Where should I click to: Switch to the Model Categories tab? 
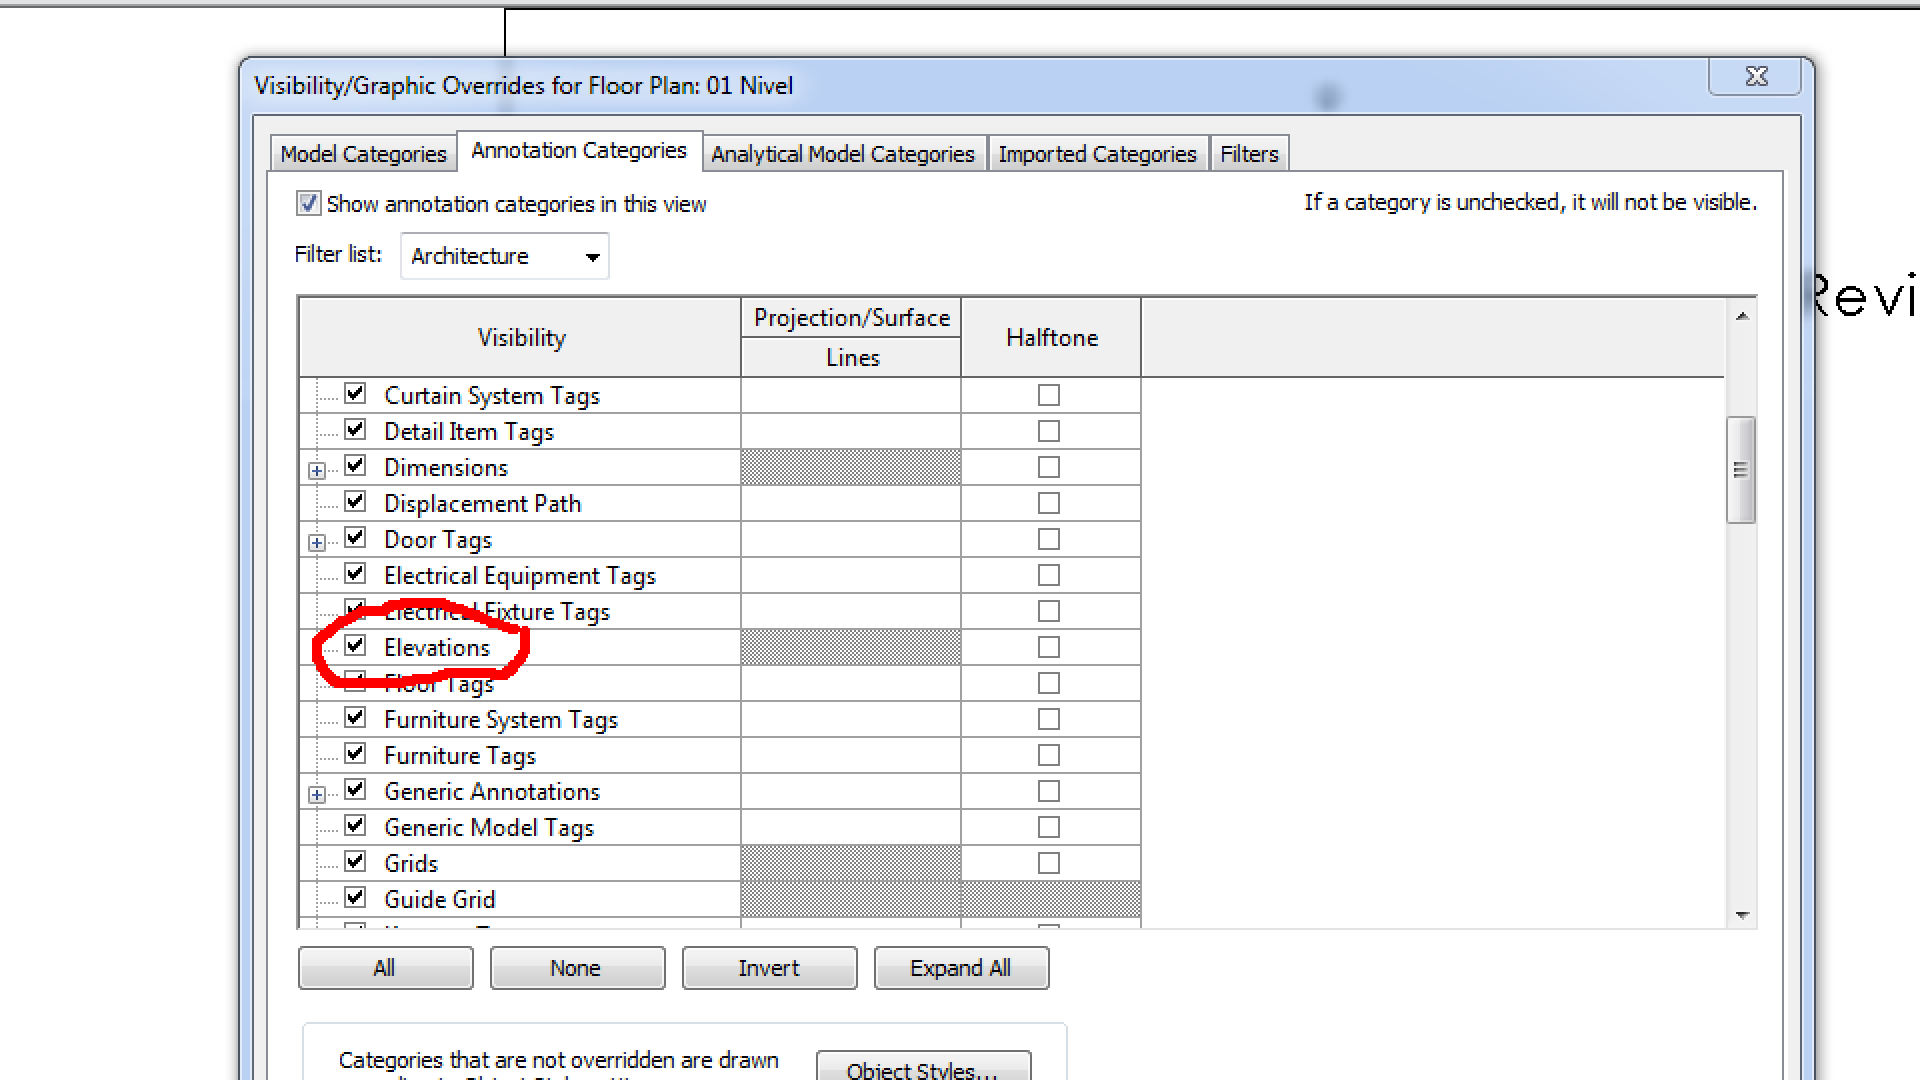363,153
